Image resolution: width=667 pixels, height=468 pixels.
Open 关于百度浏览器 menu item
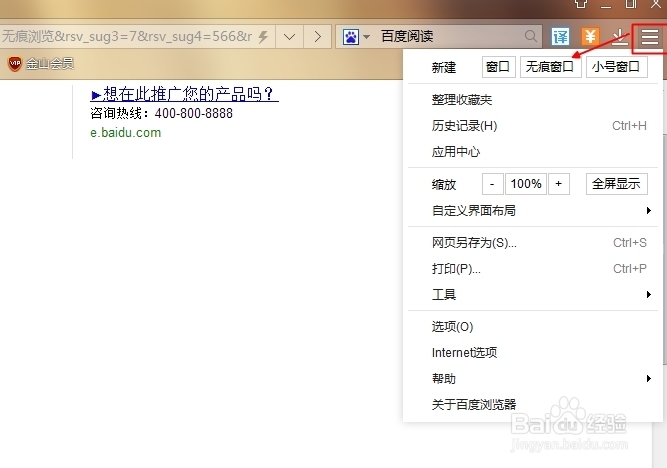(533, 404)
